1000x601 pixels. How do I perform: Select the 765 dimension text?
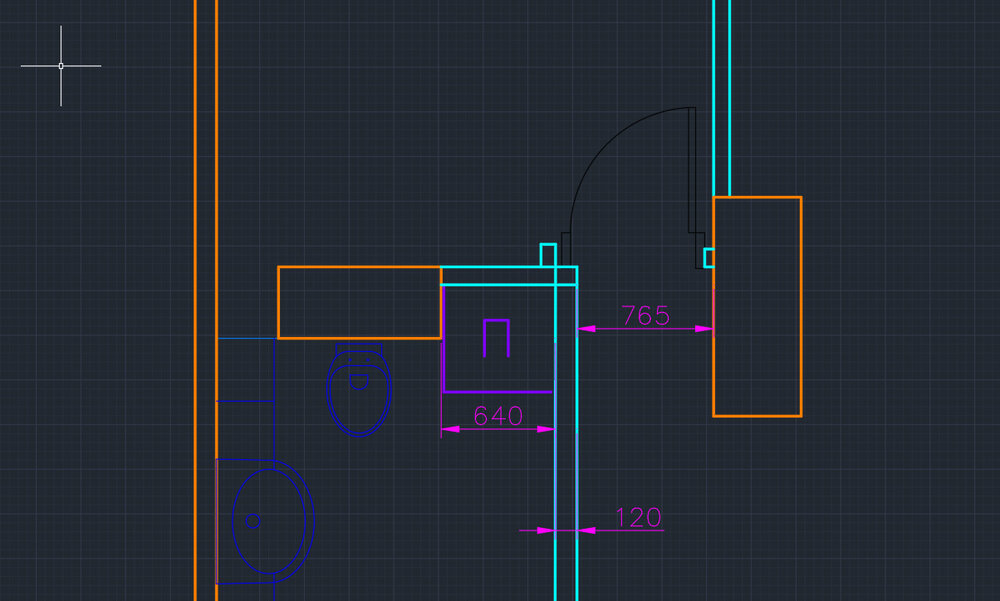(645, 316)
